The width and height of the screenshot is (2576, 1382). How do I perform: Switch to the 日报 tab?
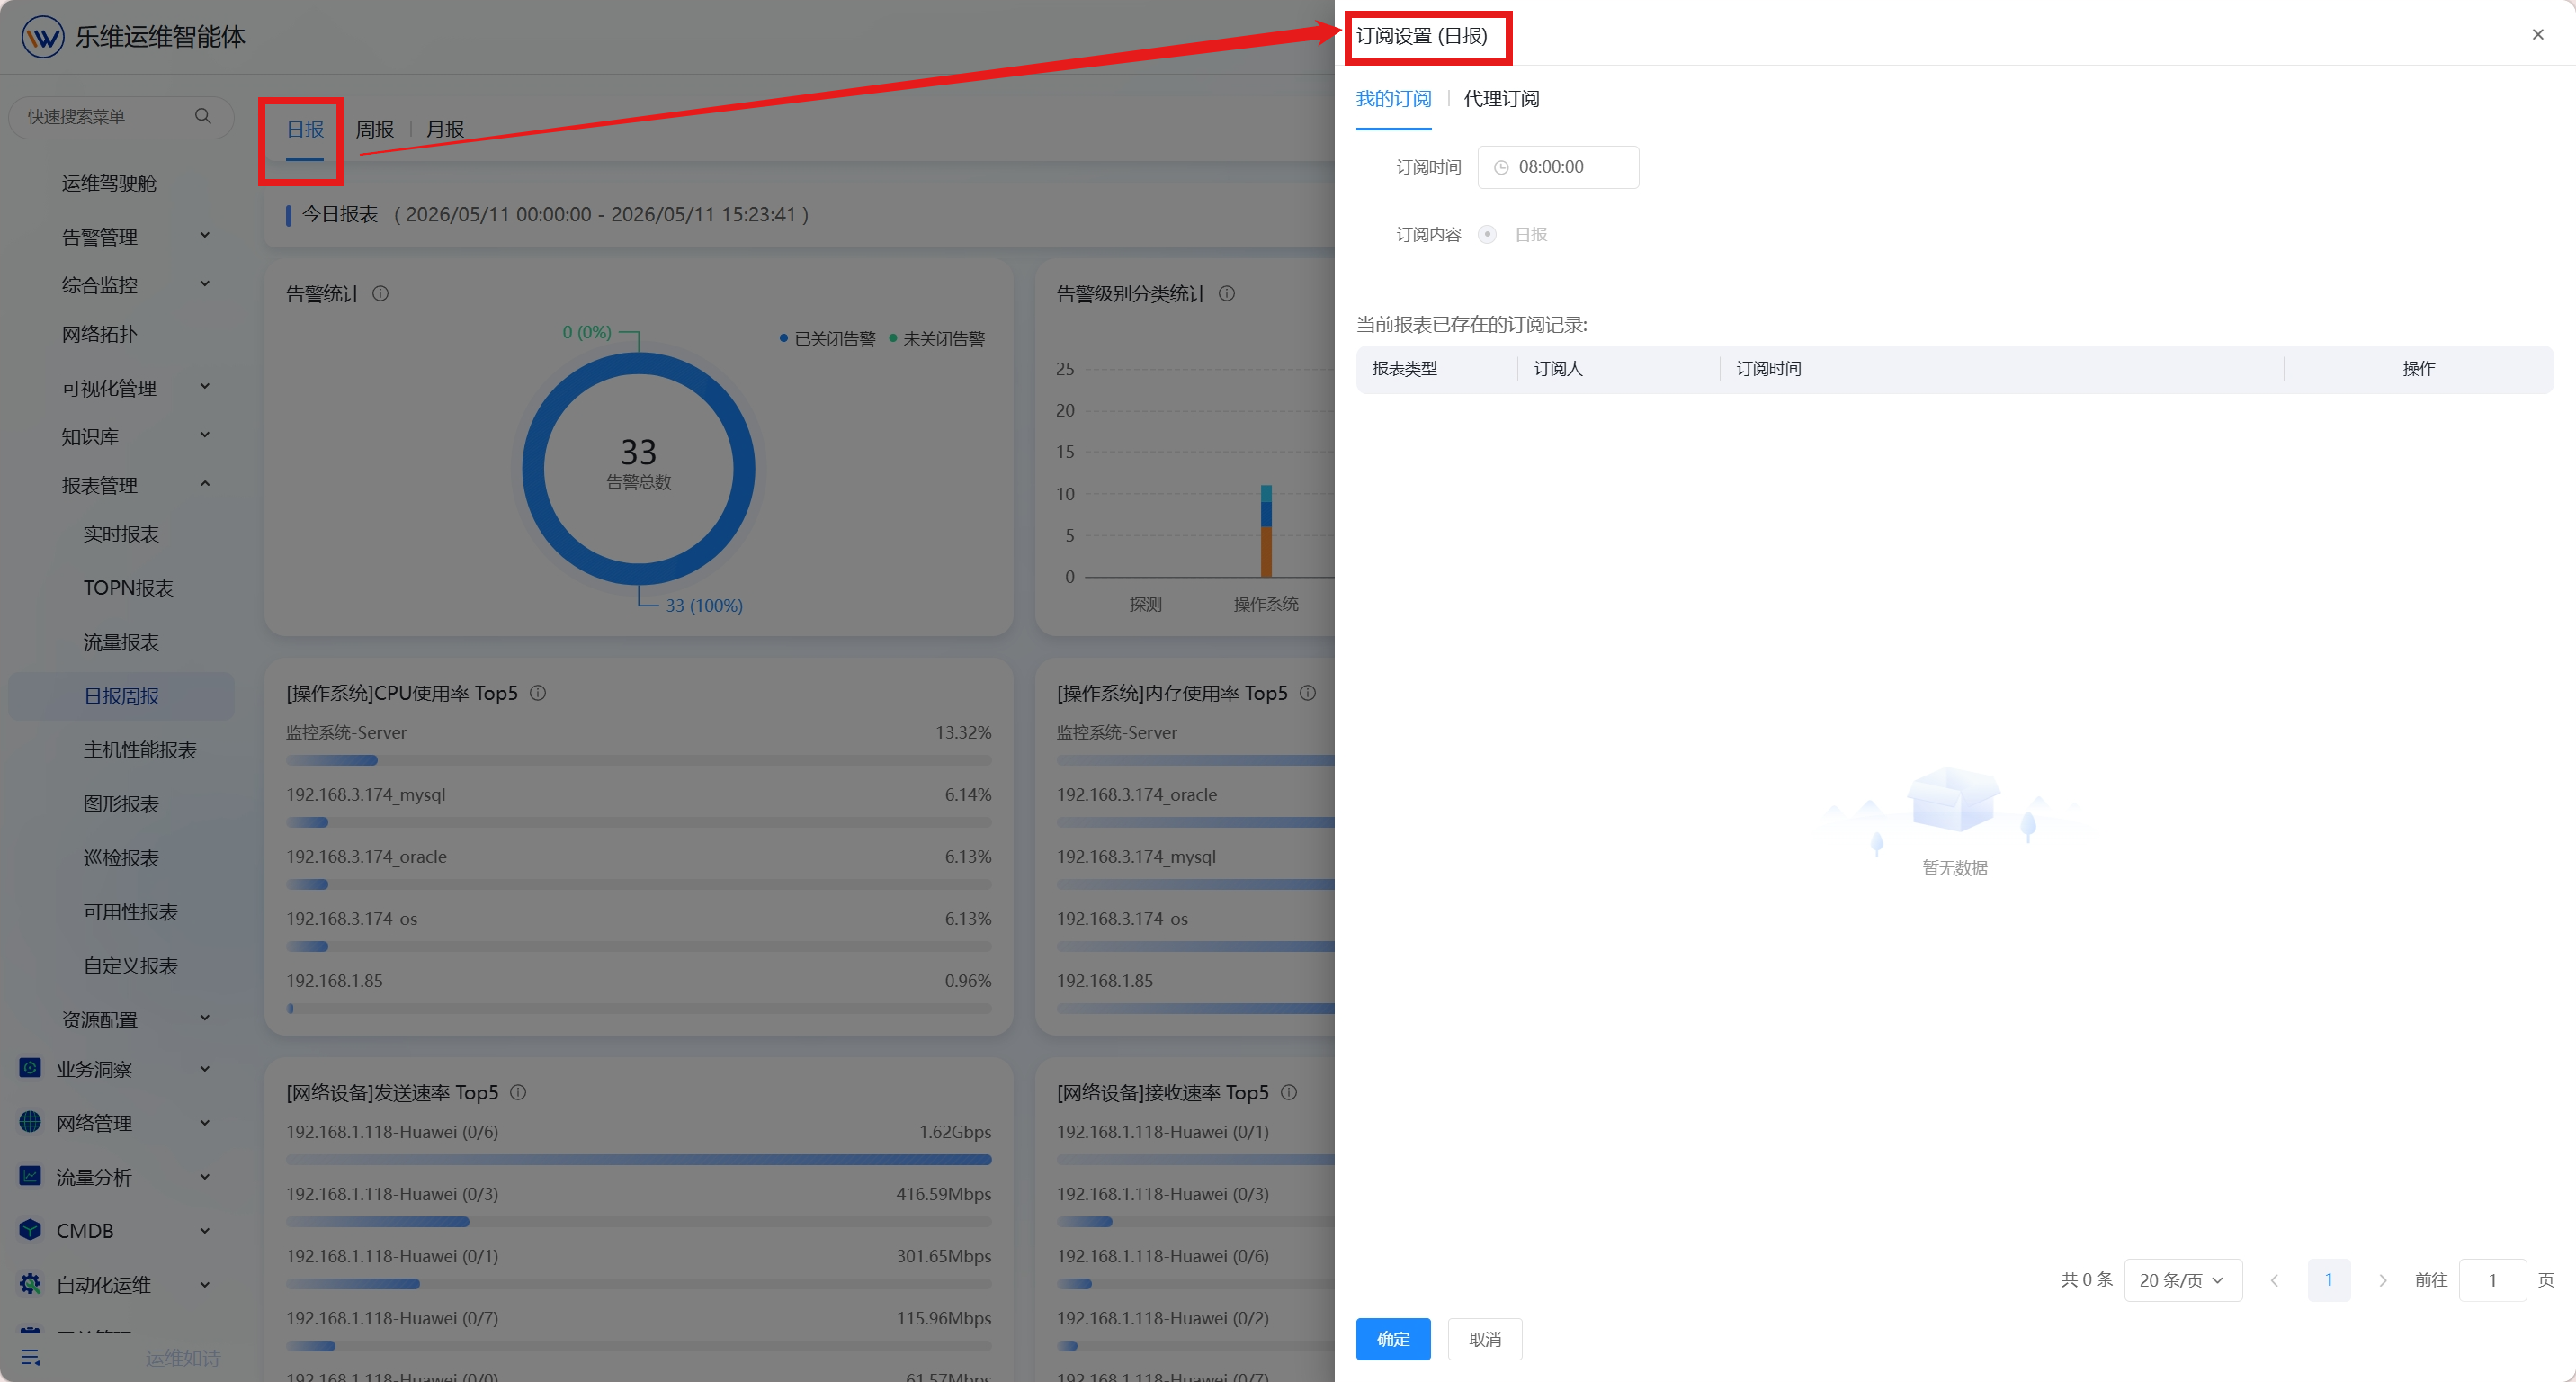coord(305,129)
